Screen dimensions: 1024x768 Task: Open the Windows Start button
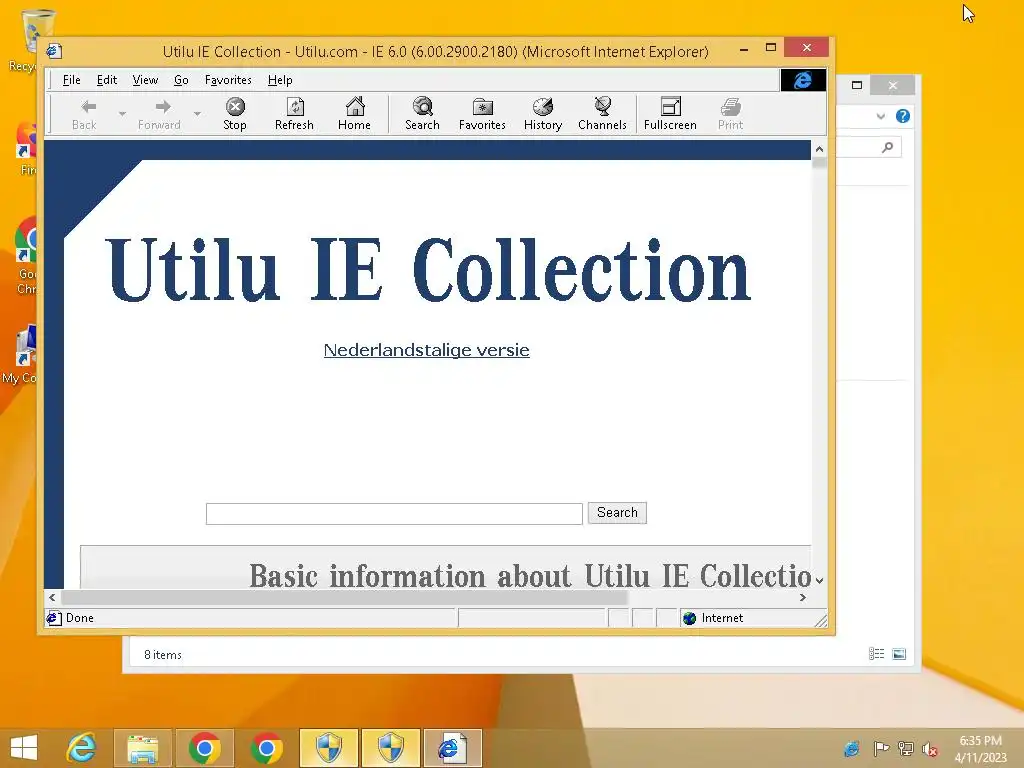pyautogui.click(x=24, y=748)
